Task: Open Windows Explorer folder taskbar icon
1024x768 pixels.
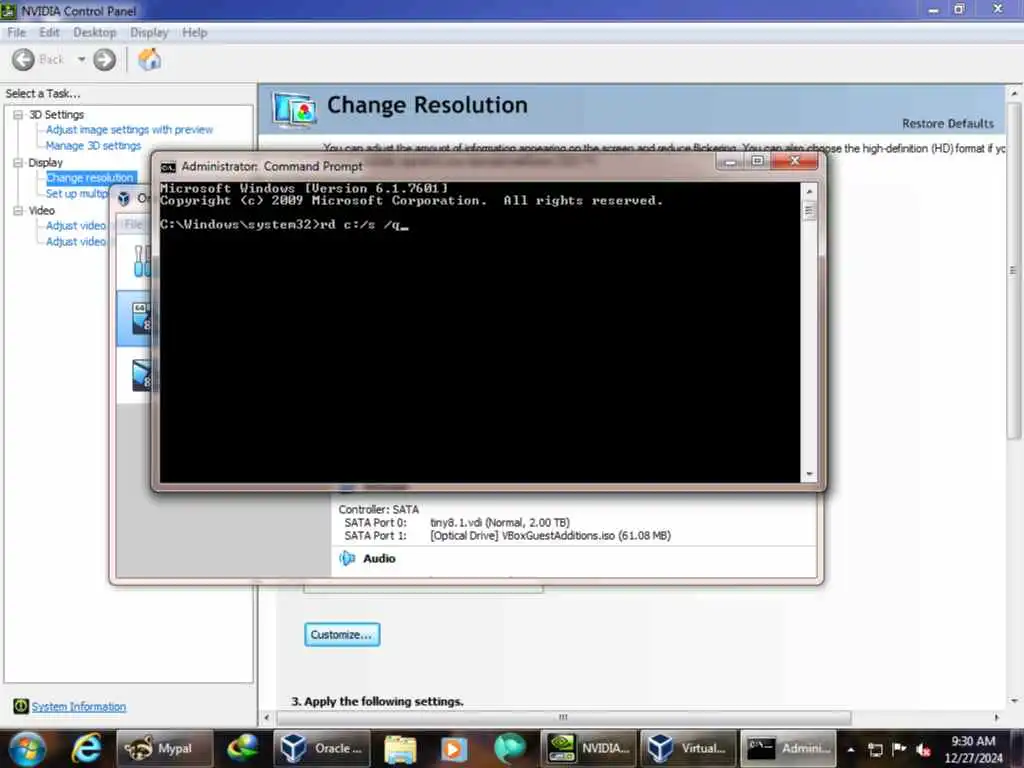Action: [x=400, y=748]
